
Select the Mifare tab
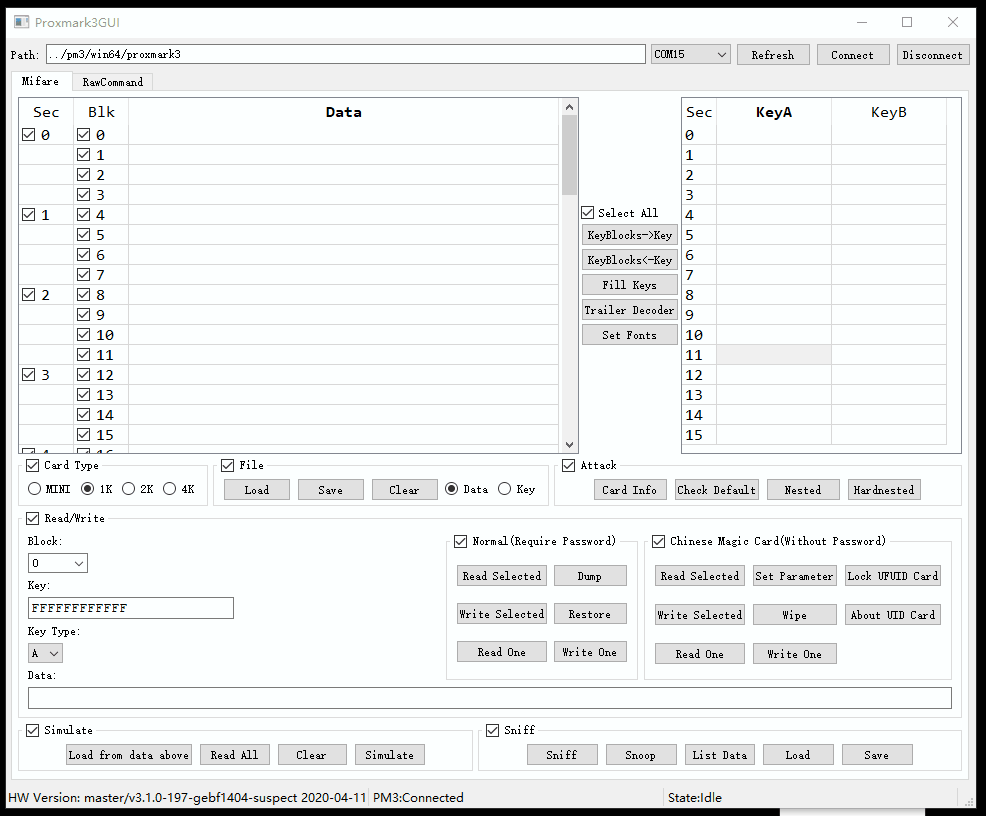coord(40,82)
